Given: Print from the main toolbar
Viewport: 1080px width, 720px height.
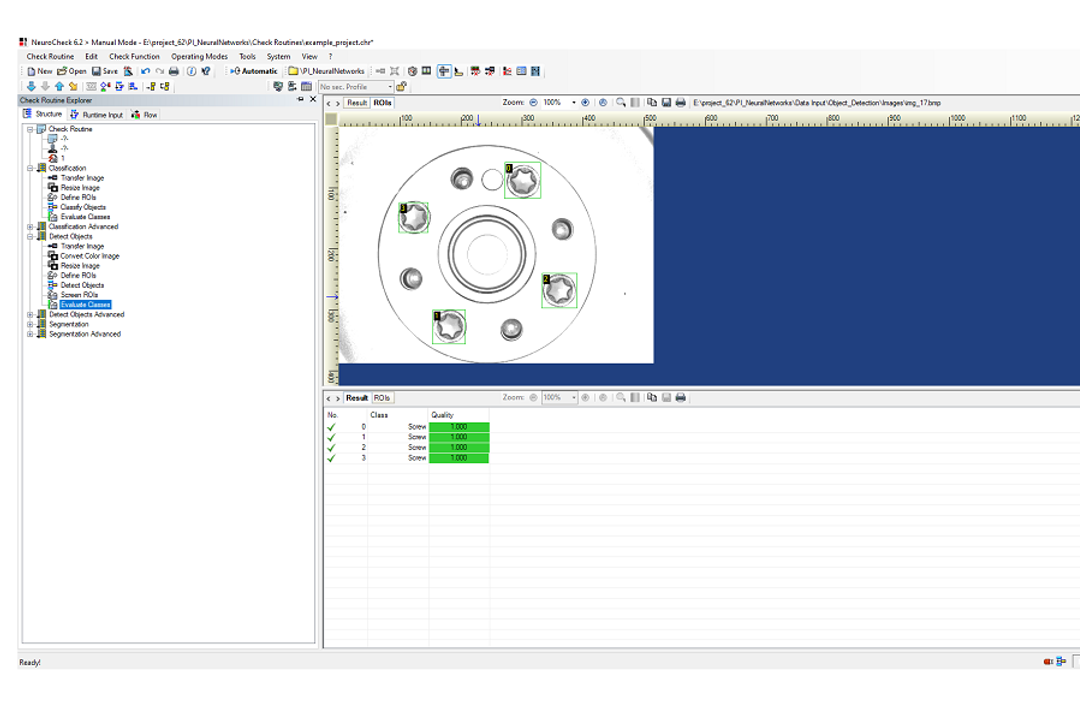Looking at the screenshot, I should [174, 71].
